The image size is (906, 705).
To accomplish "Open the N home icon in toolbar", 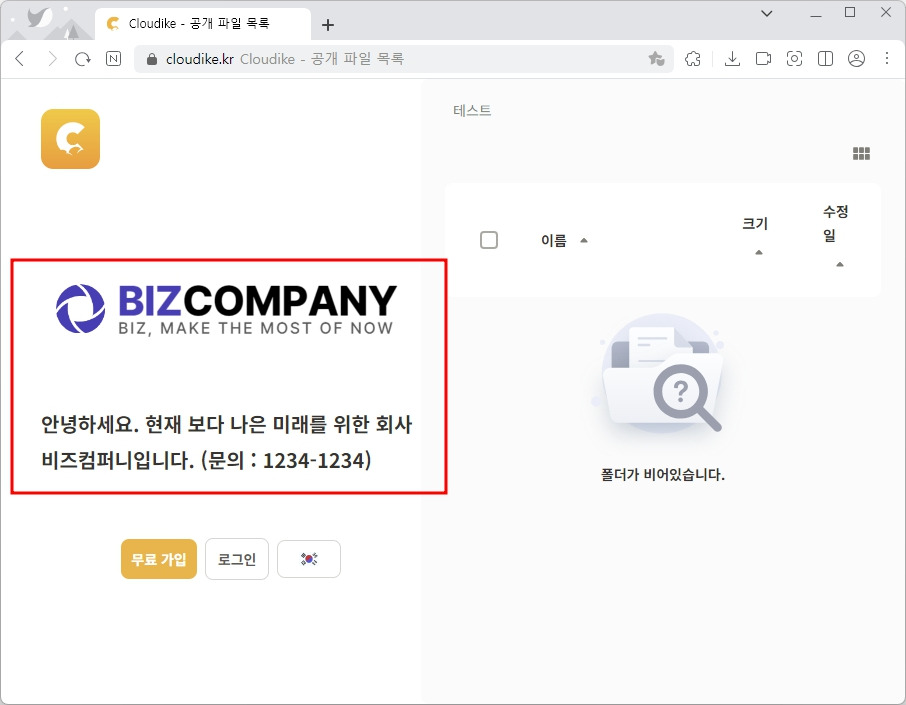I will click(x=114, y=58).
